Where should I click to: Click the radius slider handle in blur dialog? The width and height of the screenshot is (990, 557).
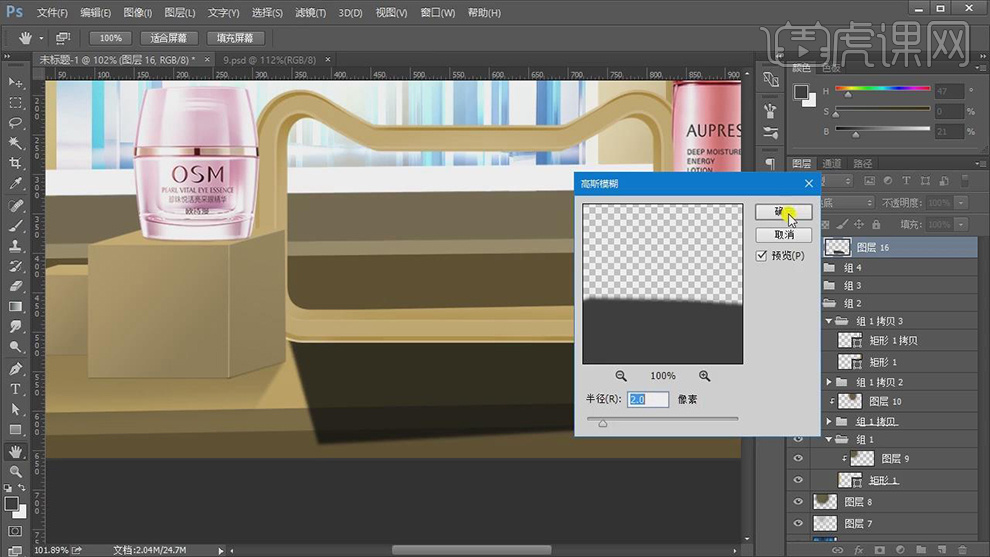tap(603, 423)
